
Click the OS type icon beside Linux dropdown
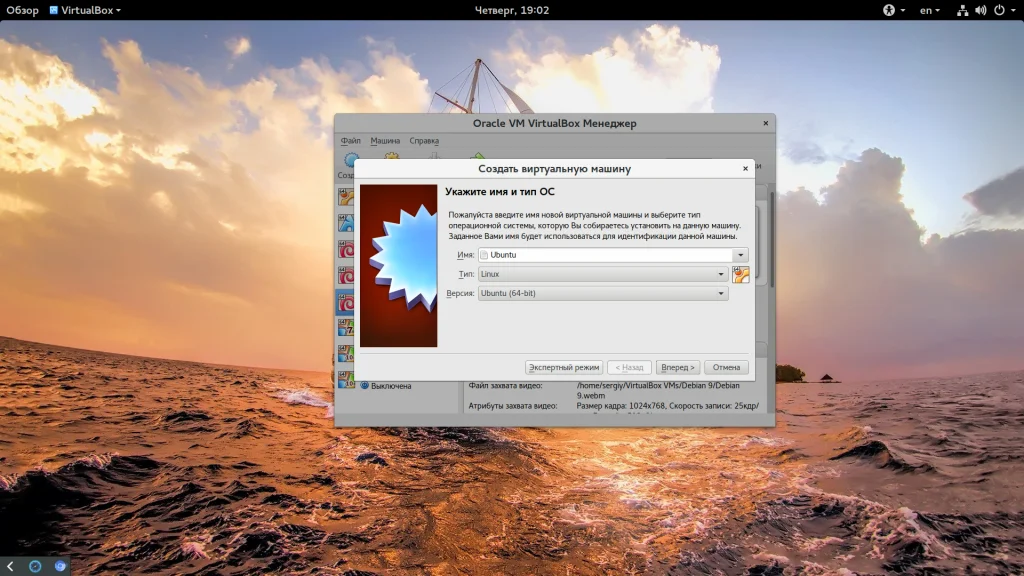point(740,274)
